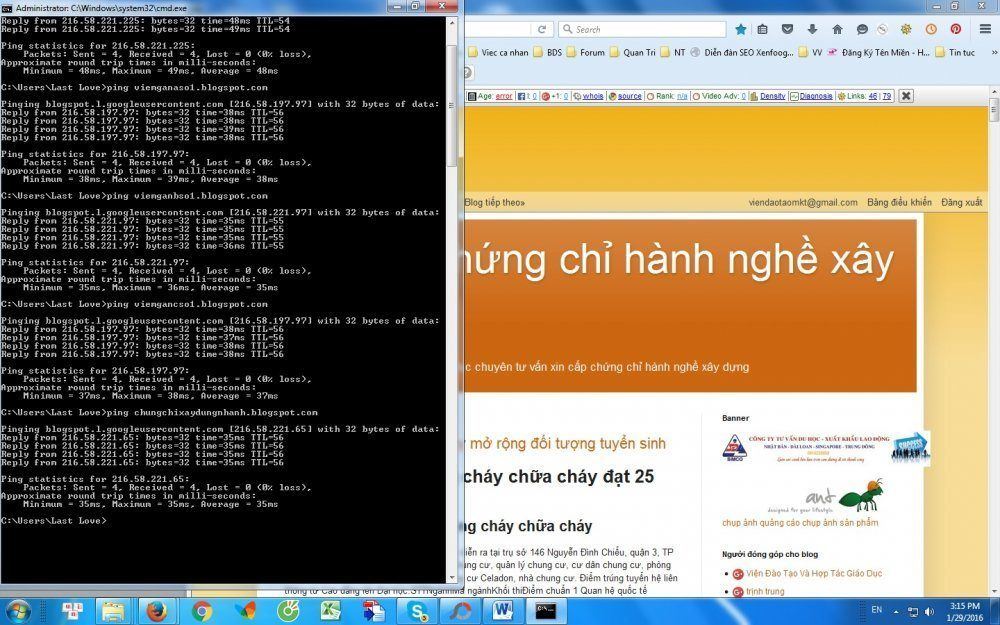Launch Google Chrome from the taskbar
The image size is (1000, 625).
[x=202, y=612]
